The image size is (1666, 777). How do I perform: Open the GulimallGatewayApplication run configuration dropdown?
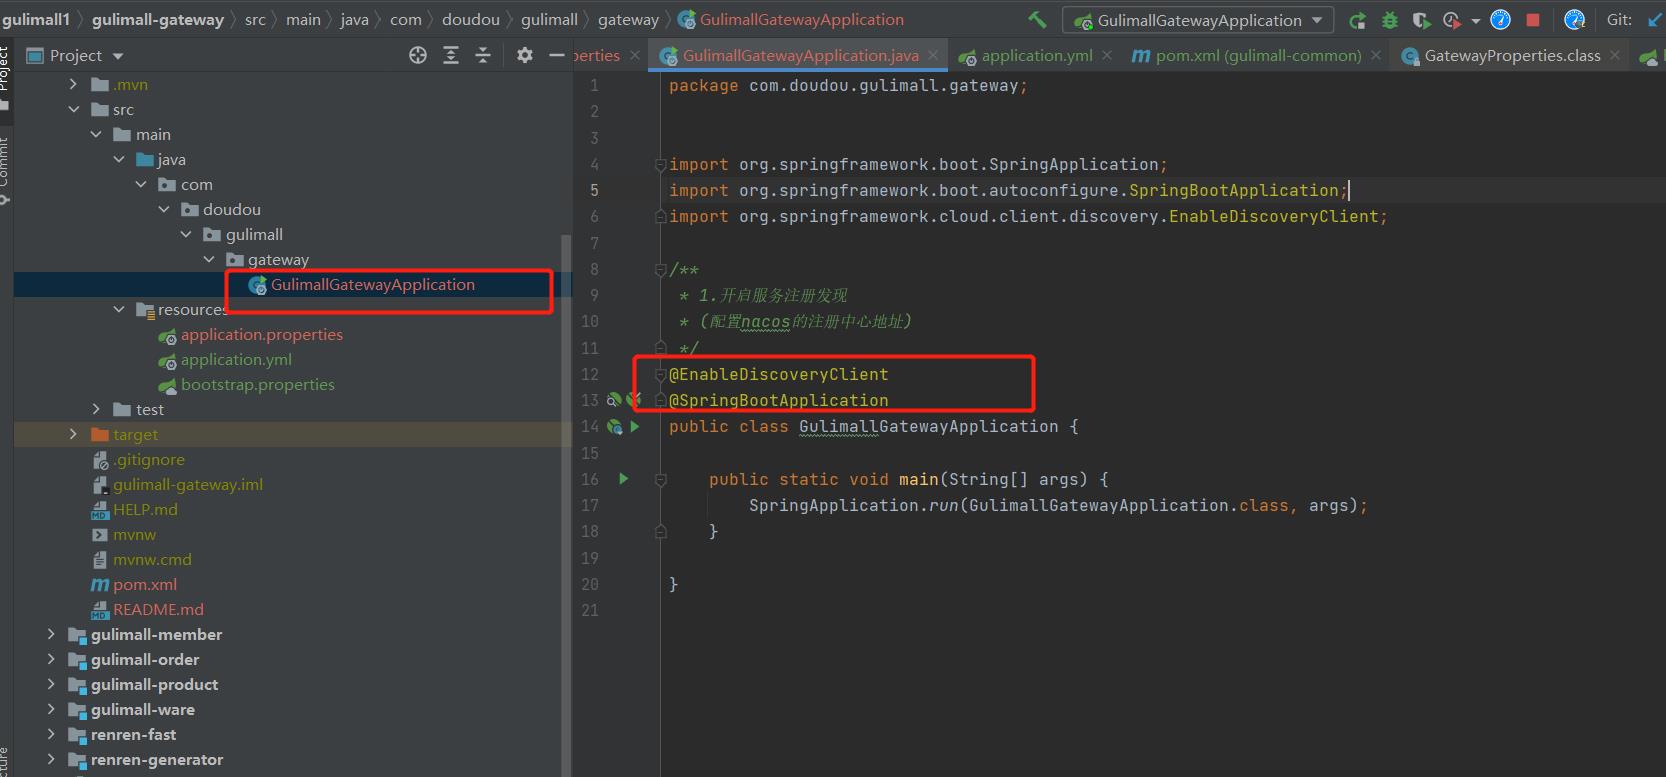pyautogui.click(x=1198, y=20)
